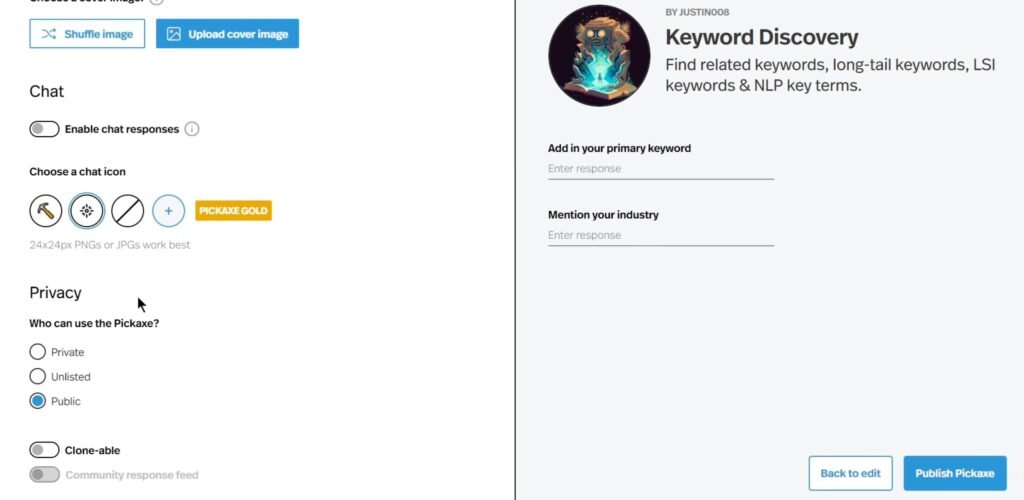The height and width of the screenshot is (500, 1024).
Task: Click the Keyword Discovery cover thumbnail
Action: click(x=599, y=55)
